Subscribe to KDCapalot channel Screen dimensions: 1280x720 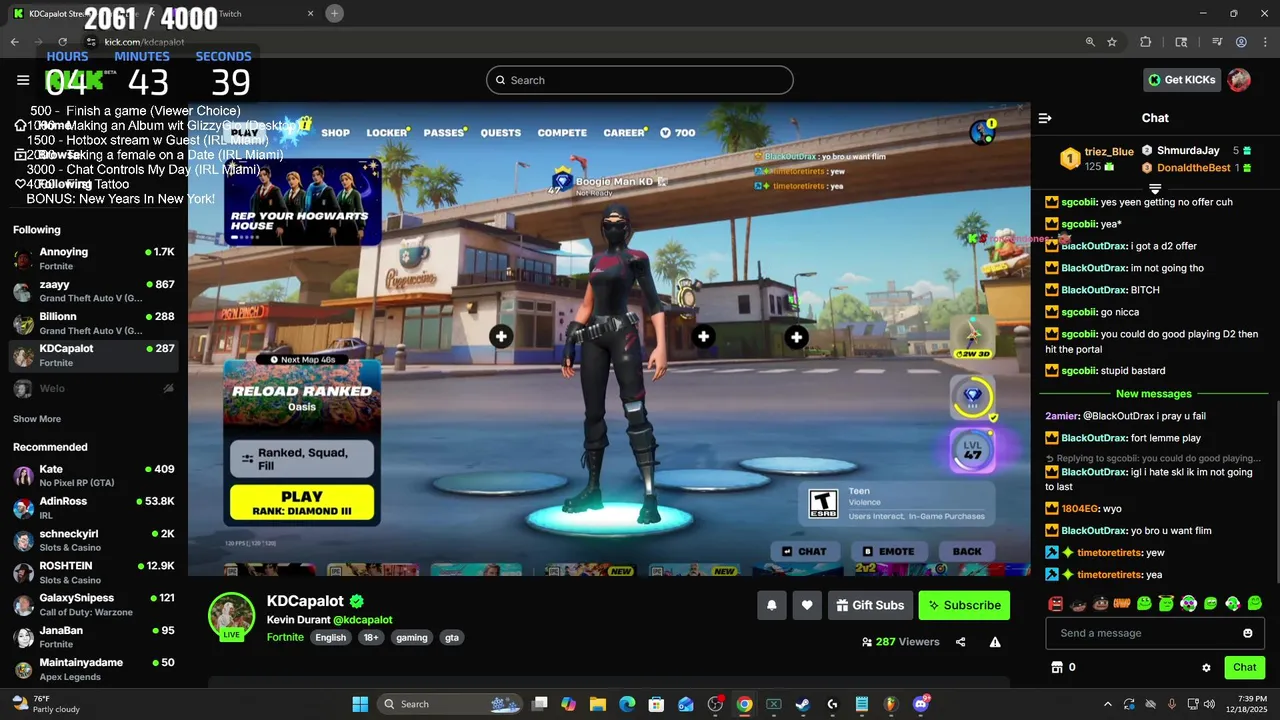pyautogui.click(x=964, y=605)
